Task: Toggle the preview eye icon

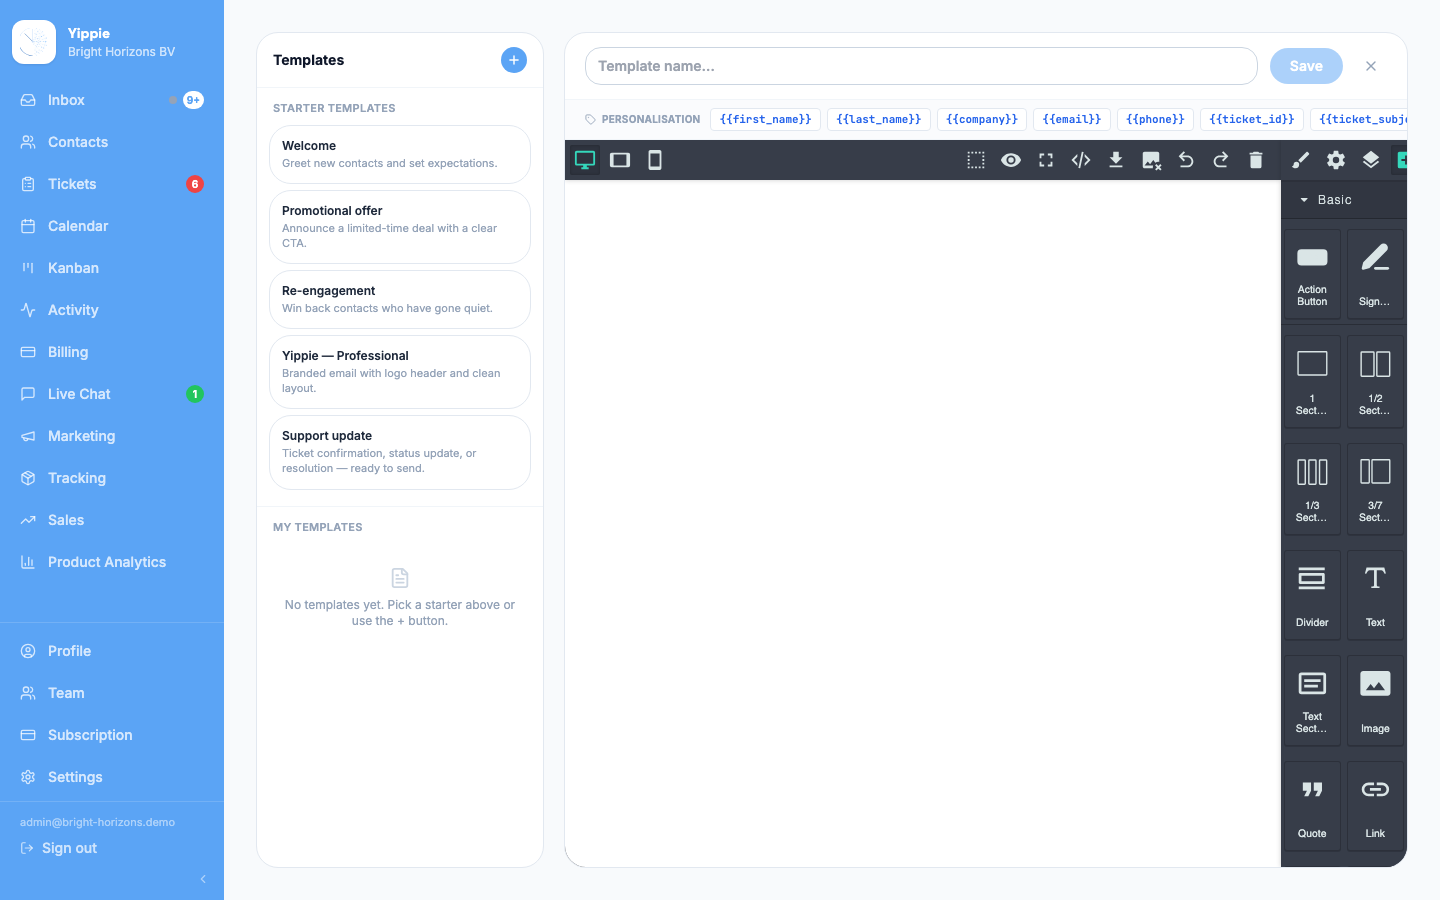Action: tap(1011, 160)
